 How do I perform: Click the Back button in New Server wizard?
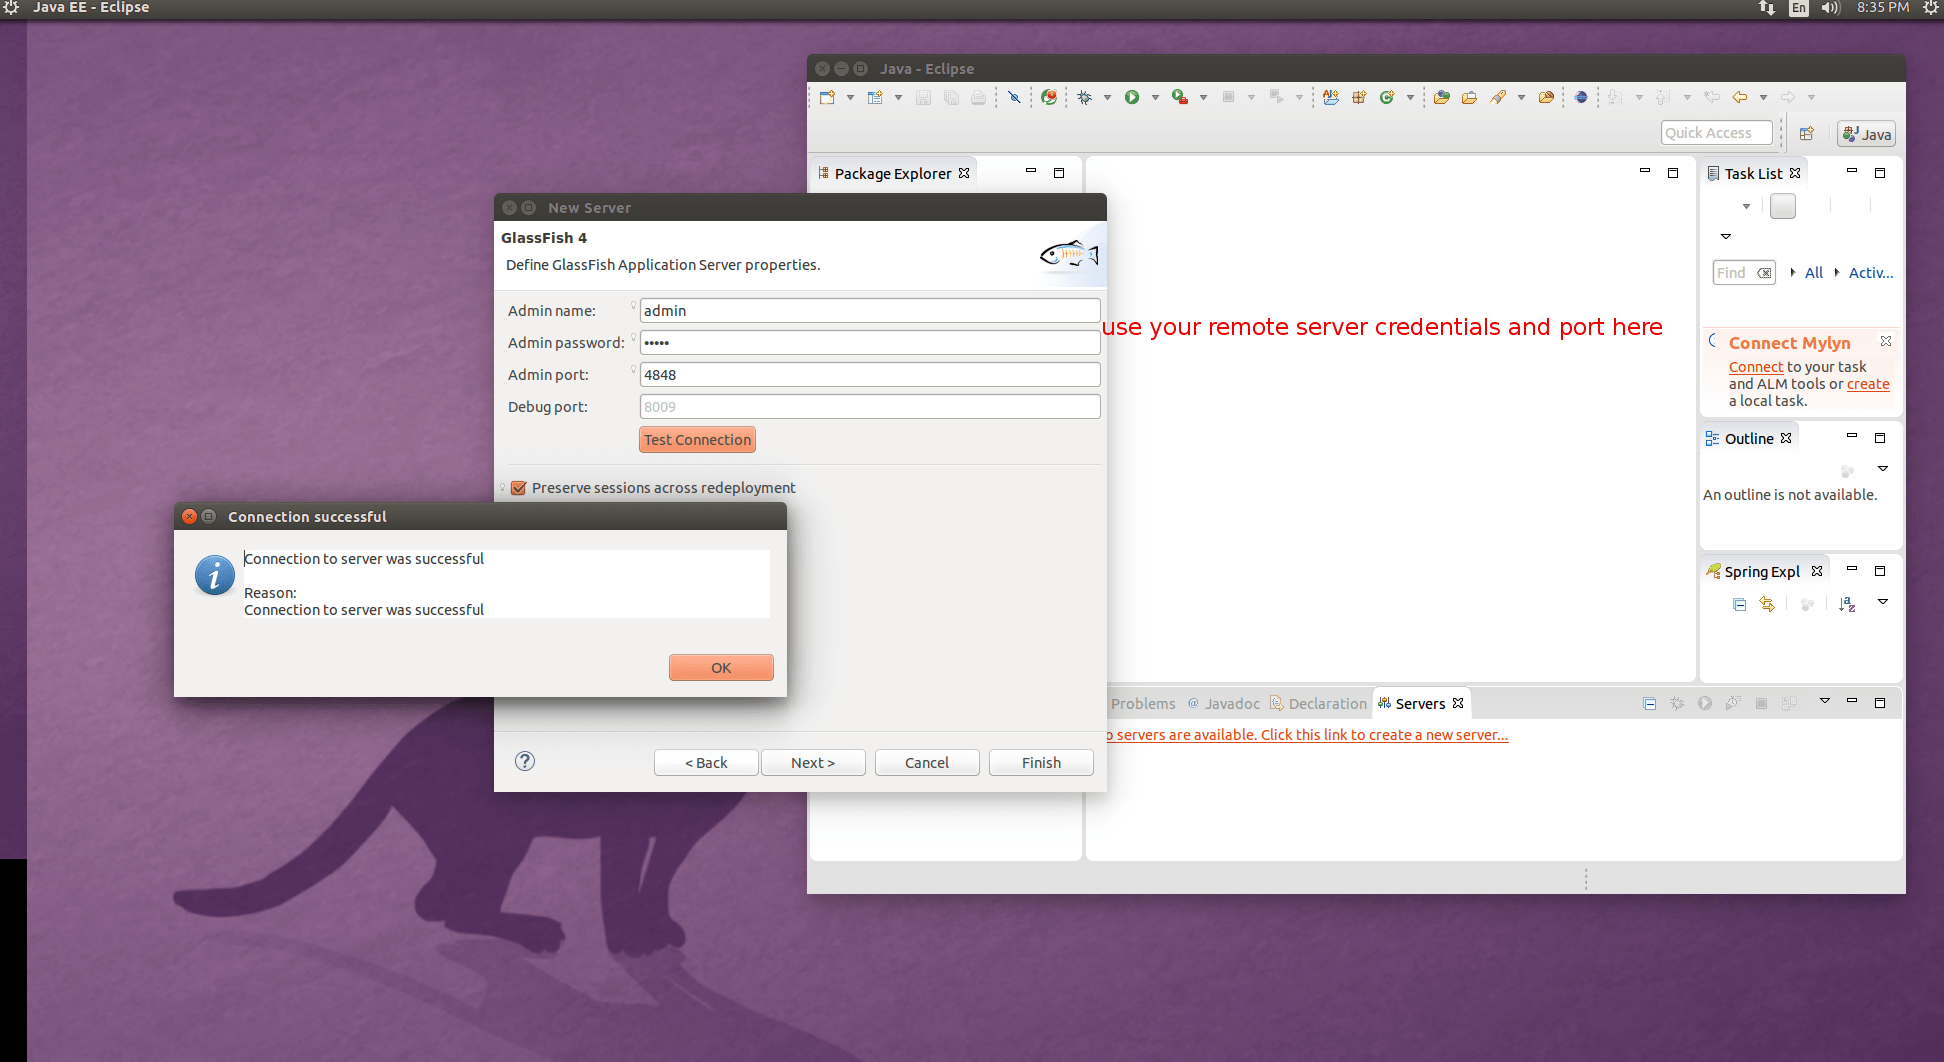(706, 762)
